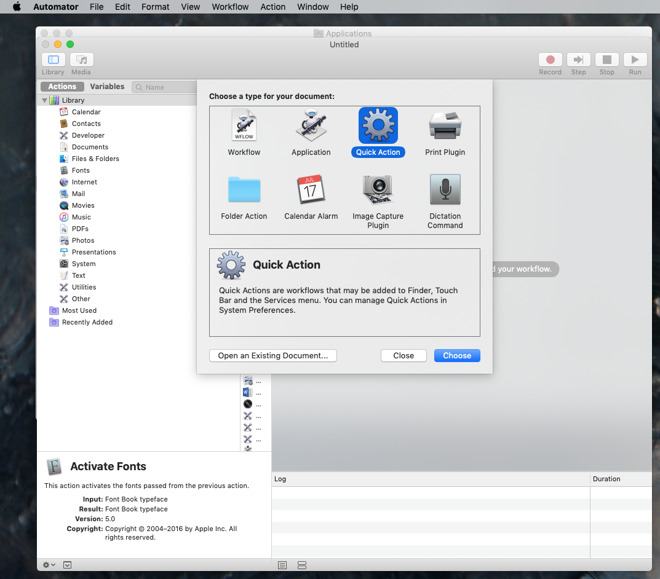Click Open an Existing Document button
The width and height of the screenshot is (660, 579).
273,356
